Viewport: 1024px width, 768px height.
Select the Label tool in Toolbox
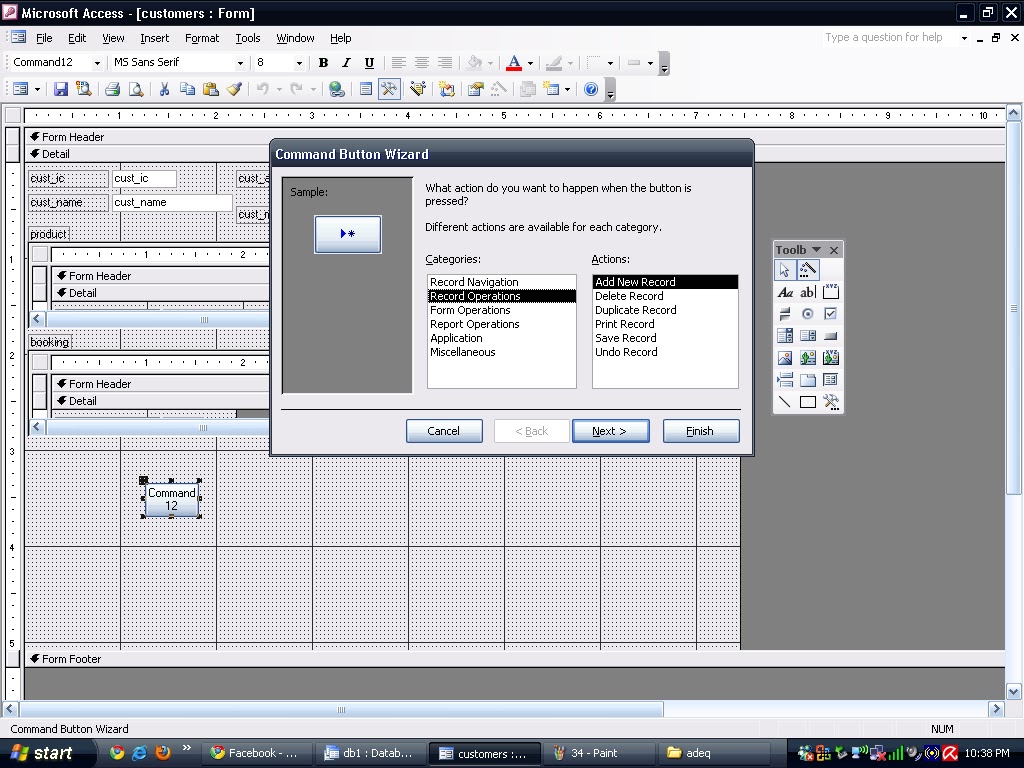785,293
